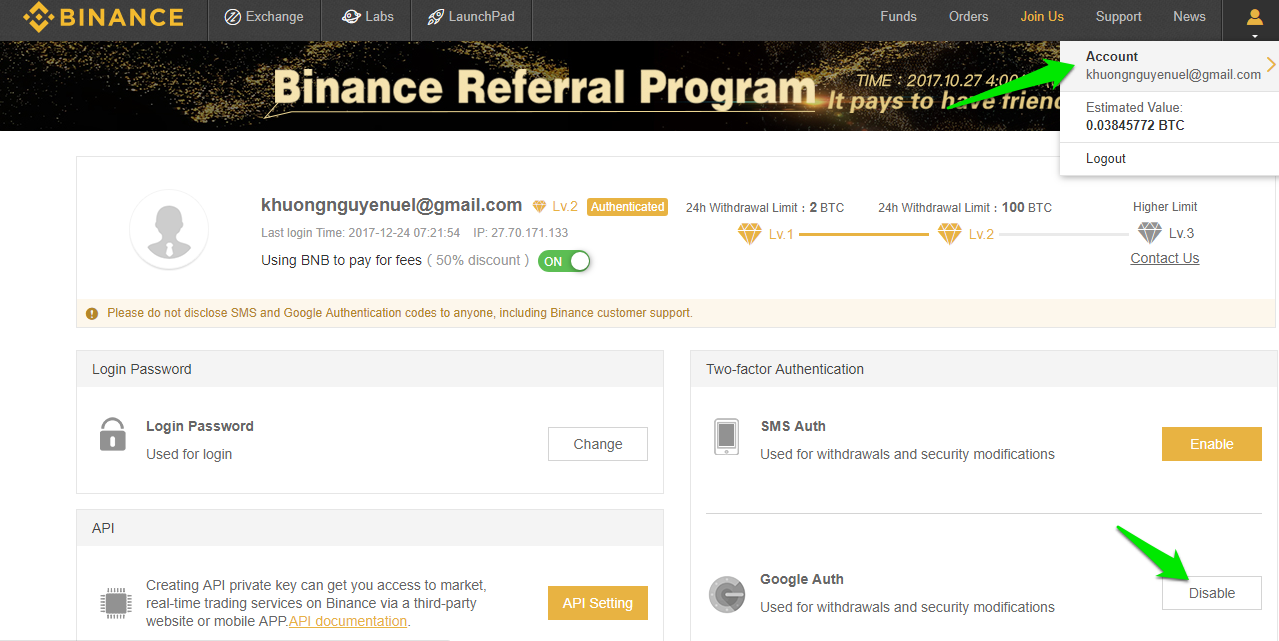The width and height of the screenshot is (1279, 641).
Task: Open the API documentation link
Action: (x=348, y=621)
